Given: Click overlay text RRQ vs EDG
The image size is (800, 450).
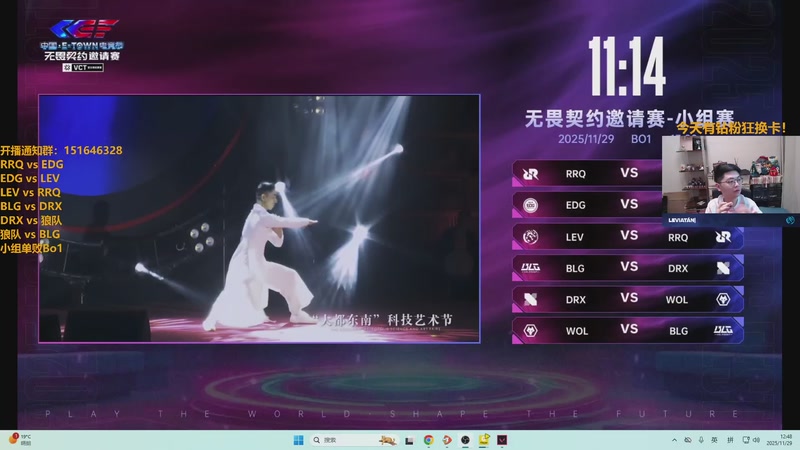Looking at the screenshot, I should point(32,164).
